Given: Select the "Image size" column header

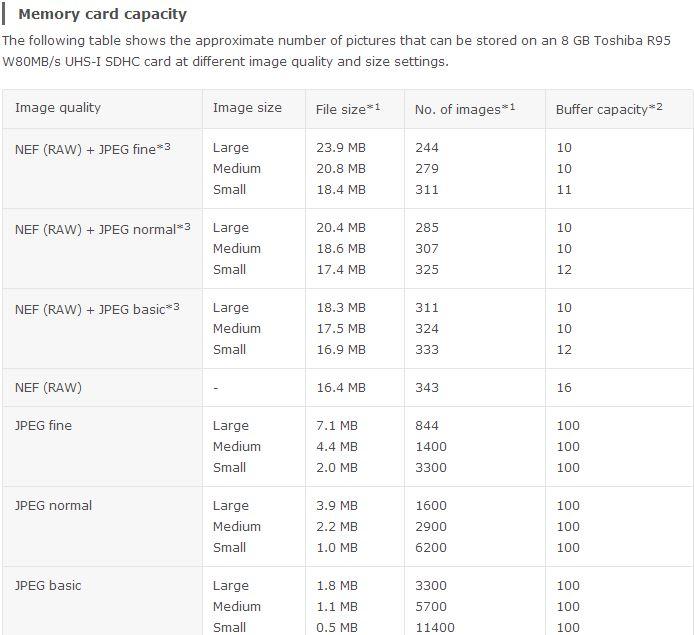Looking at the screenshot, I should click(247, 108).
